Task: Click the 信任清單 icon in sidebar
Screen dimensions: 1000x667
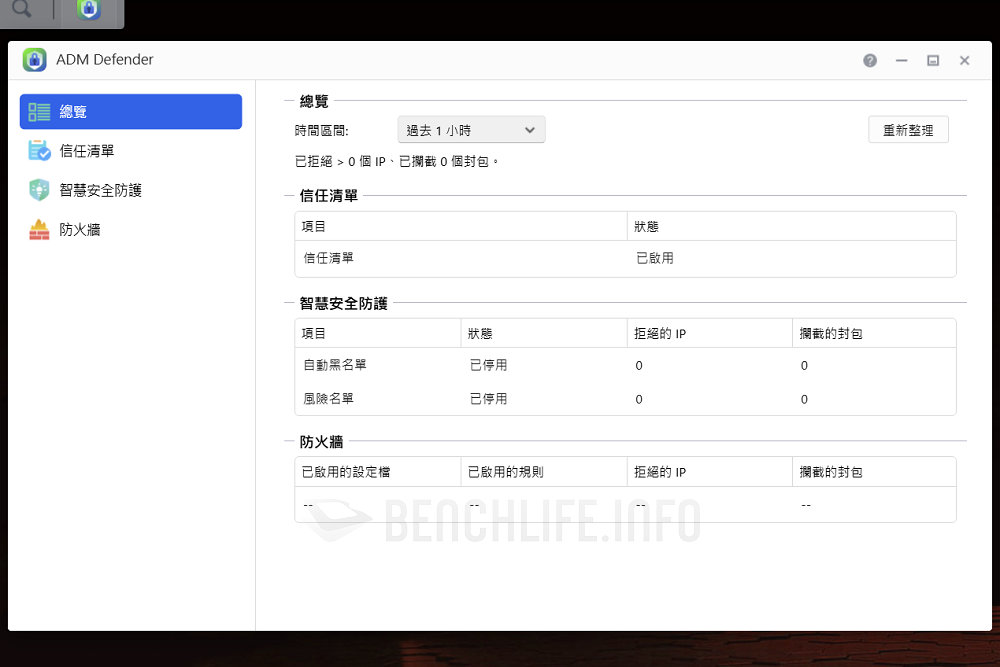Action: (x=40, y=151)
